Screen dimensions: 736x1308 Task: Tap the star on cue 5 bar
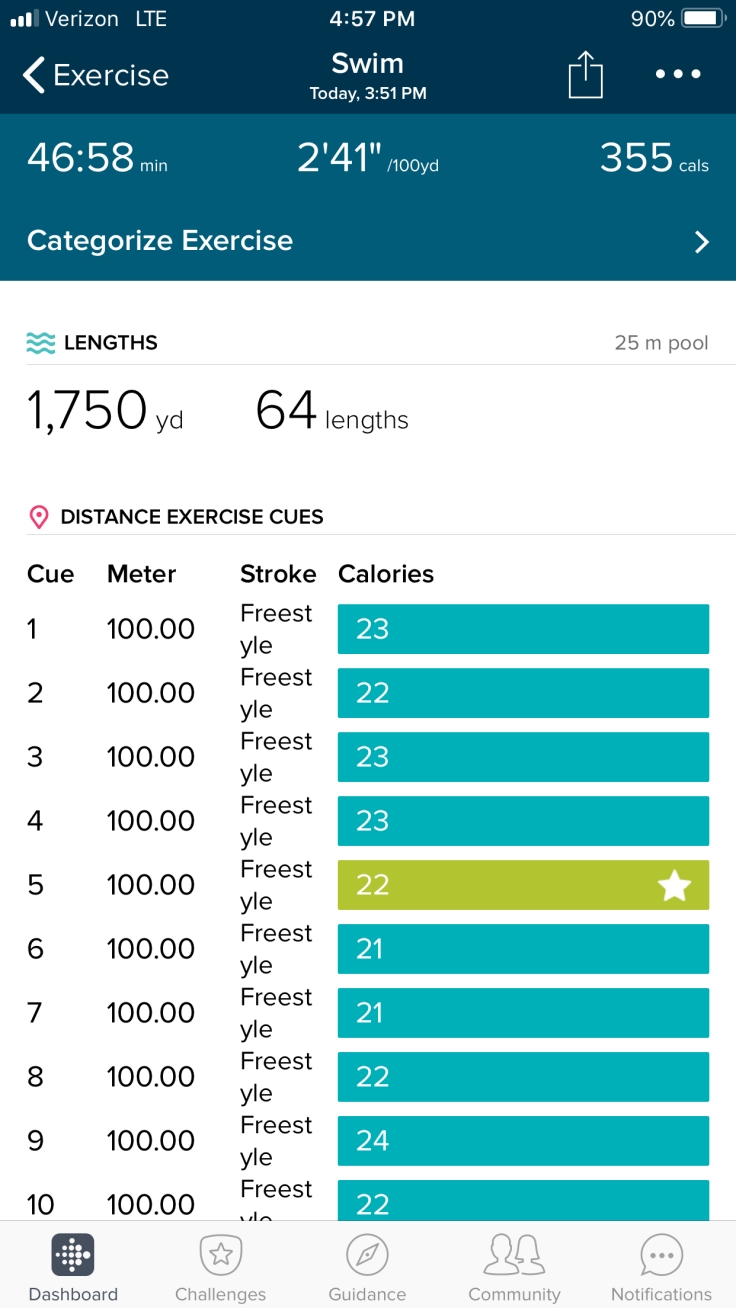click(674, 885)
